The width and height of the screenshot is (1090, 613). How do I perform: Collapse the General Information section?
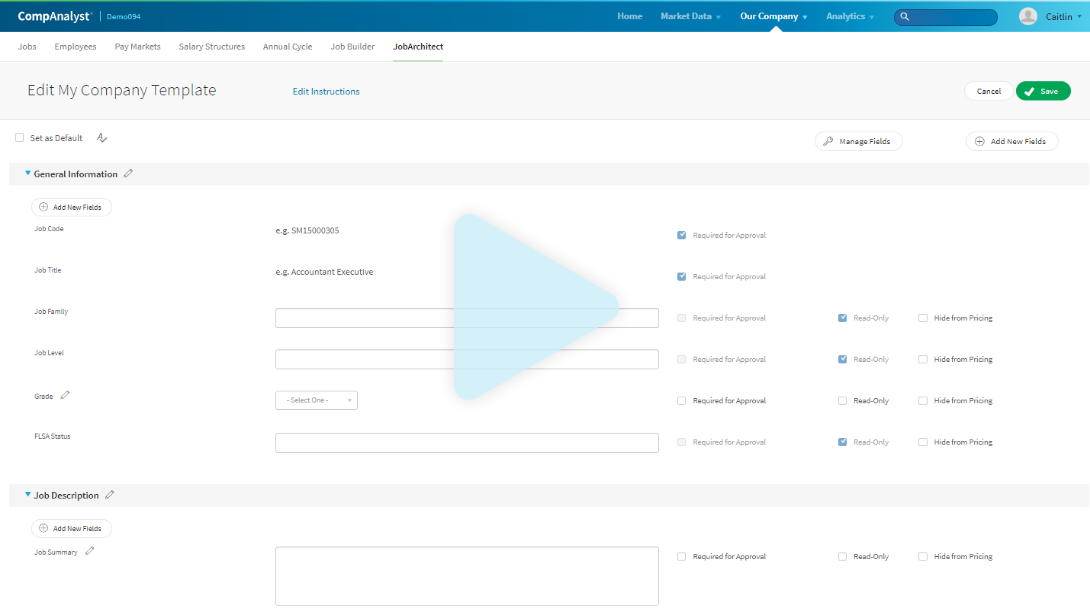28,174
